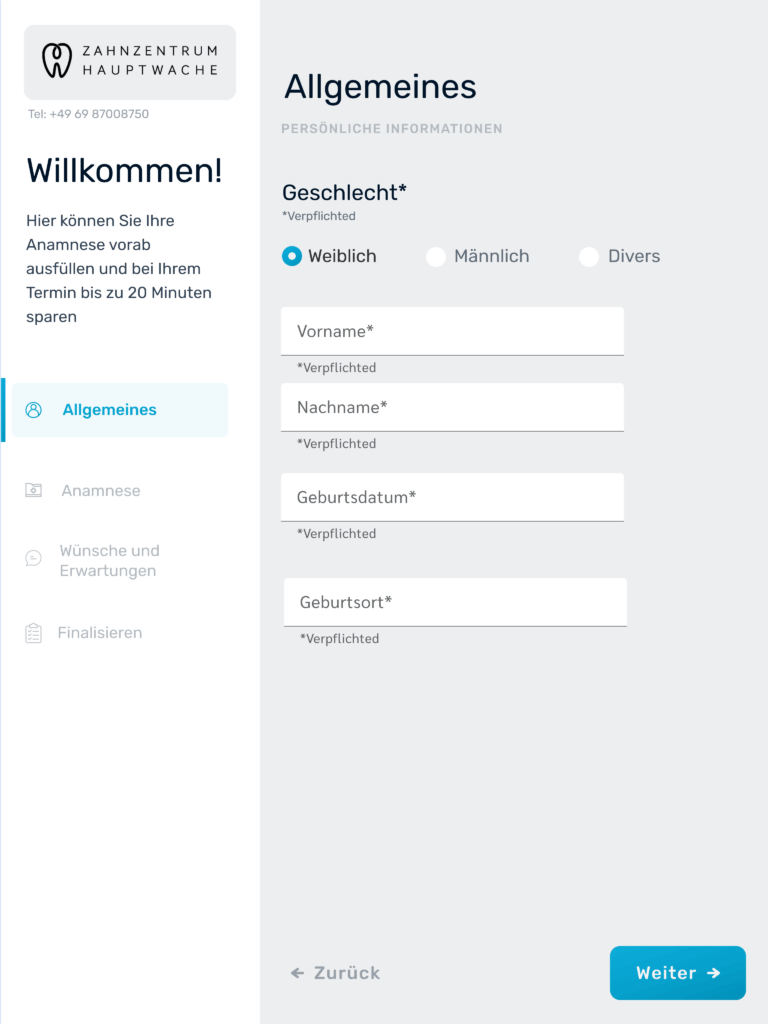
Task: Click the Zurück back link
Action: pos(346,973)
